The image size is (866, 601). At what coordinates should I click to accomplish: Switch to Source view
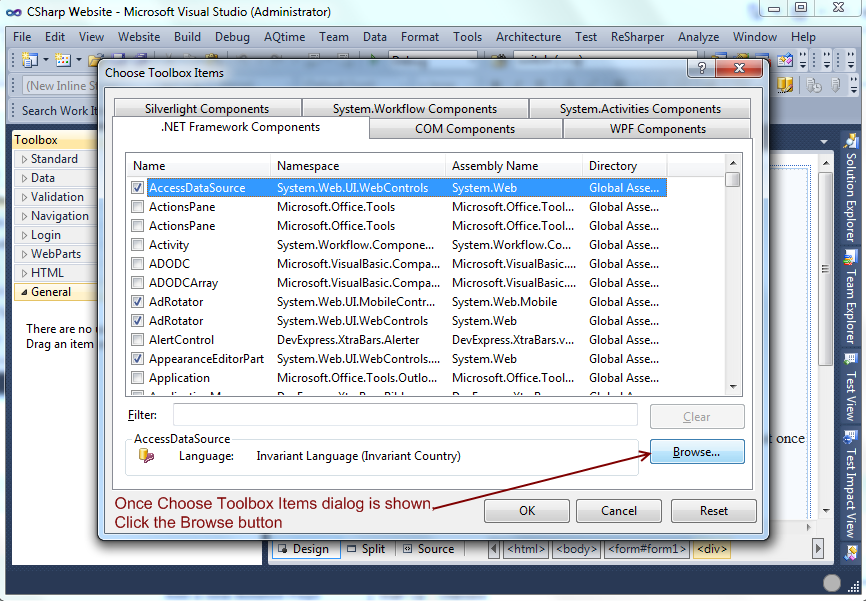(427, 549)
